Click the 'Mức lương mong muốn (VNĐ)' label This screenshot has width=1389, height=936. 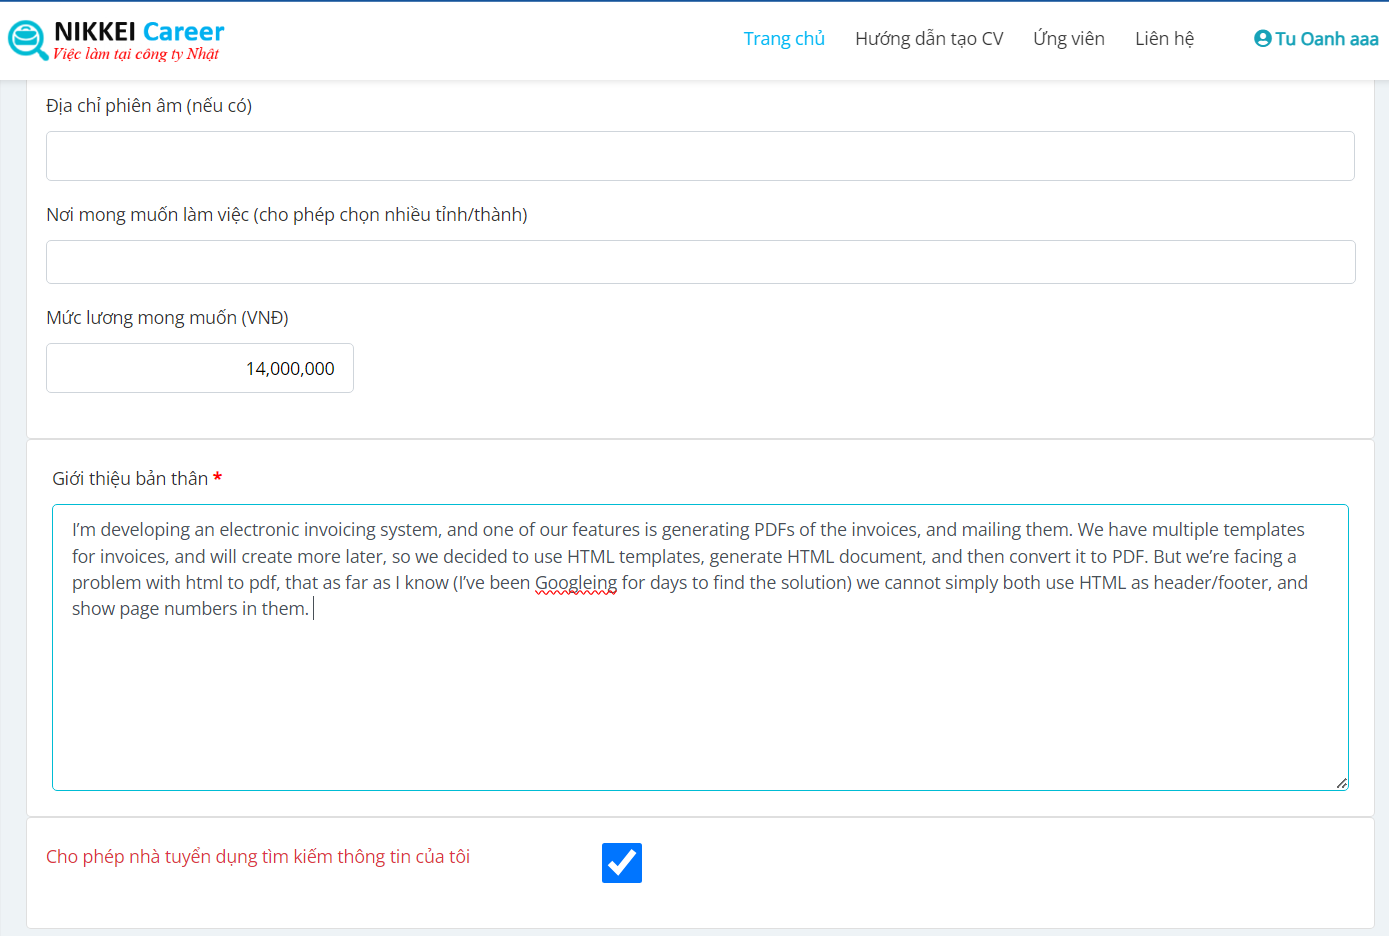click(167, 318)
